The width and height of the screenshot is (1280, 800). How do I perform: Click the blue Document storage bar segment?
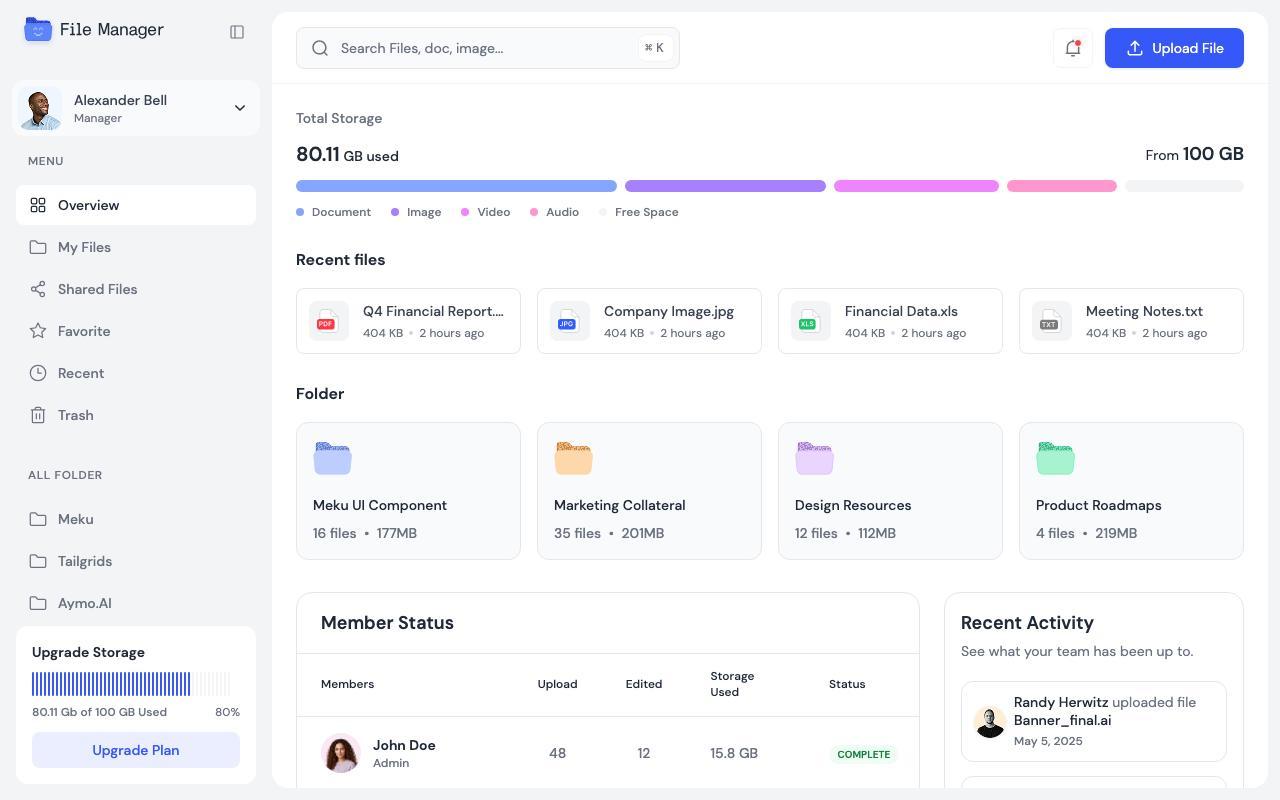pyautogui.click(x=456, y=186)
